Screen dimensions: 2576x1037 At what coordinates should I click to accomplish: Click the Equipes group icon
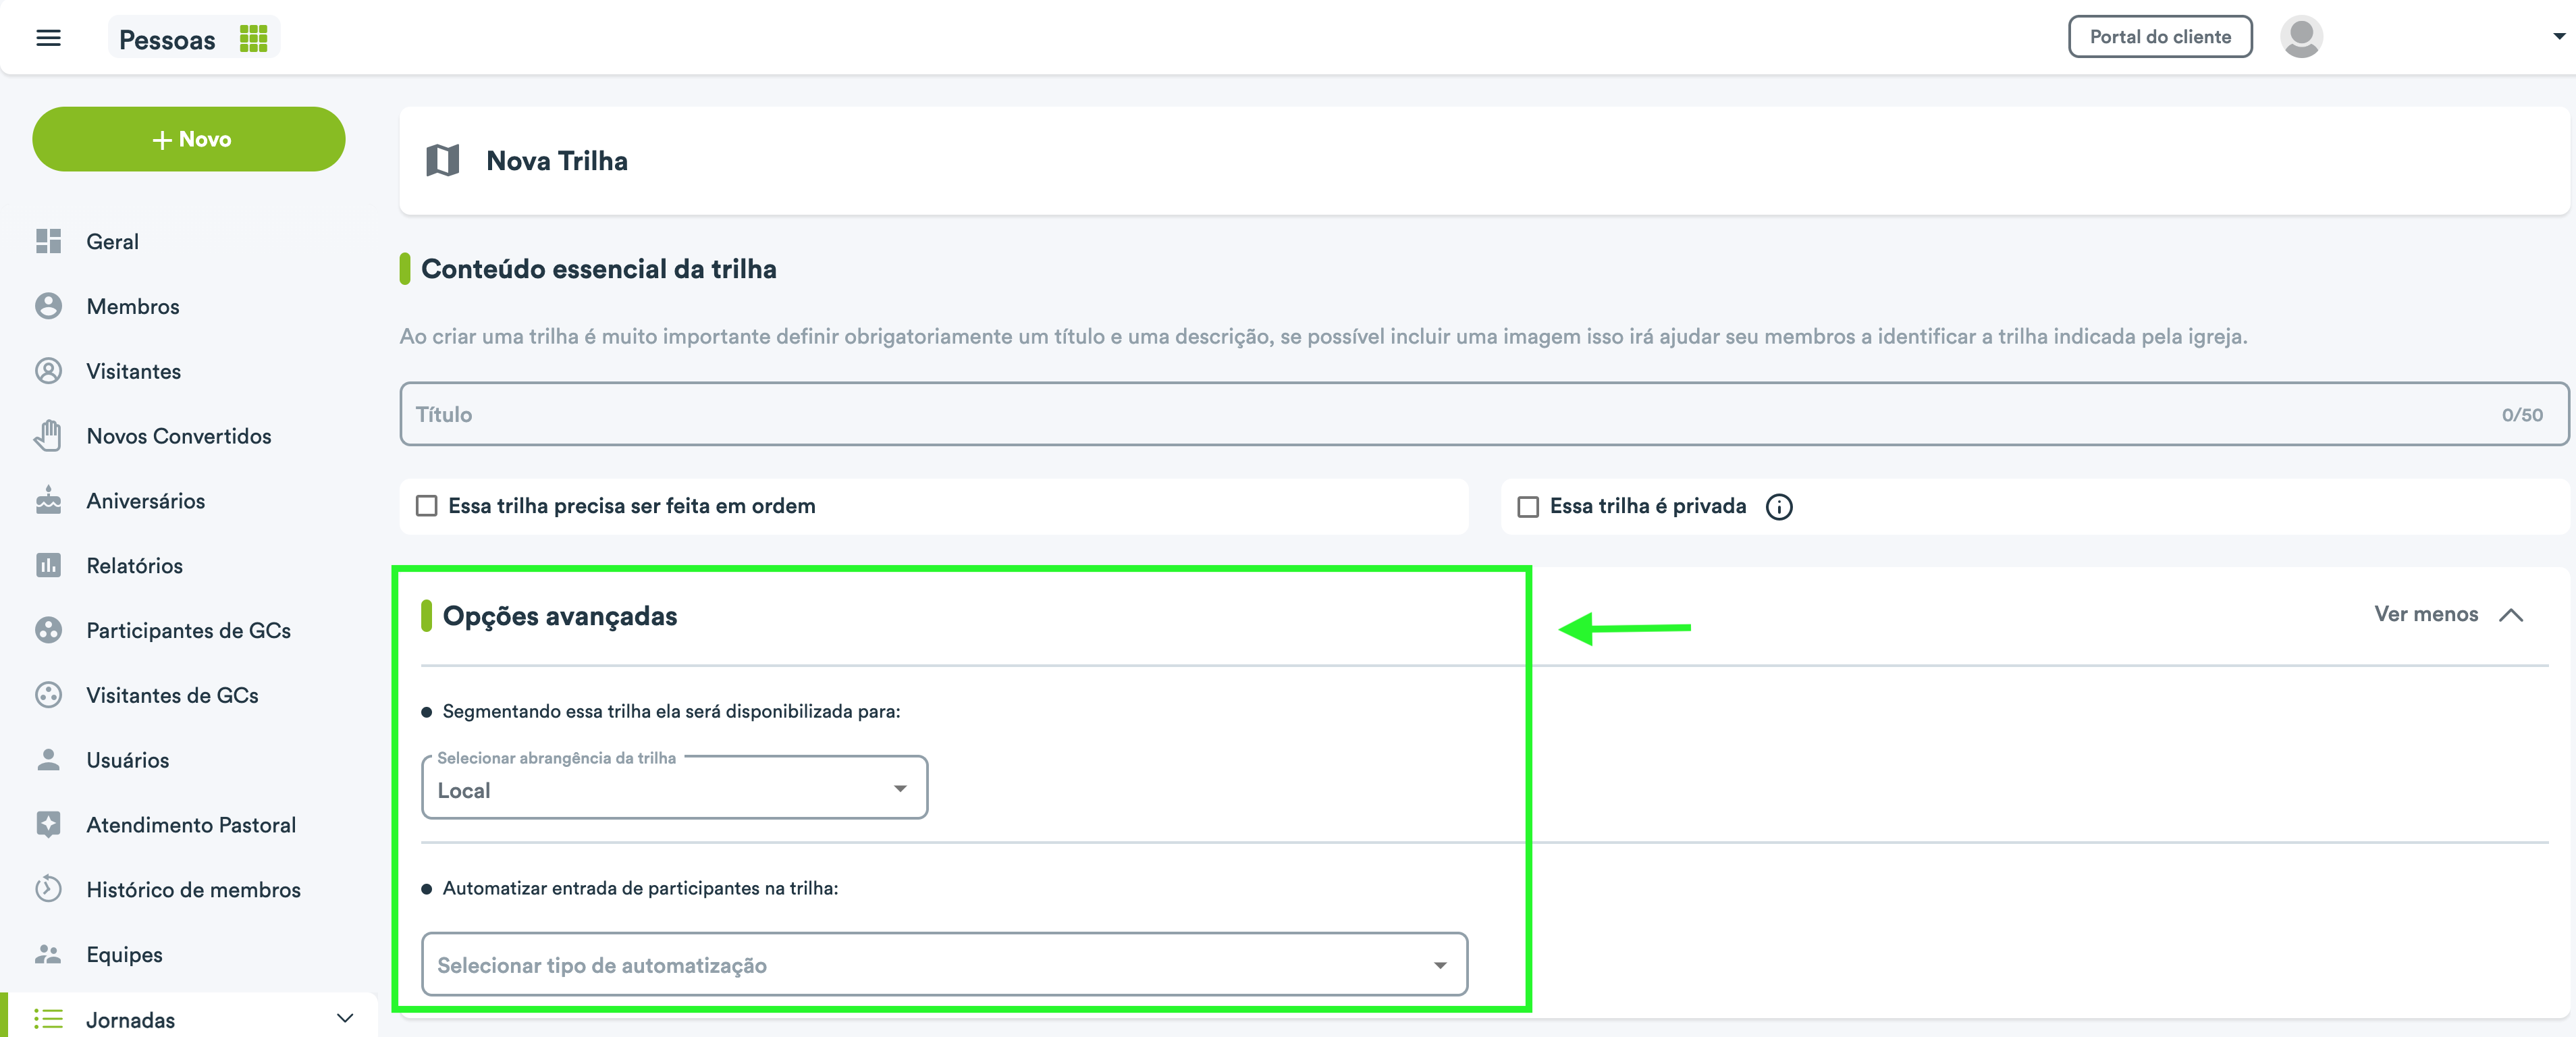pos(48,954)
